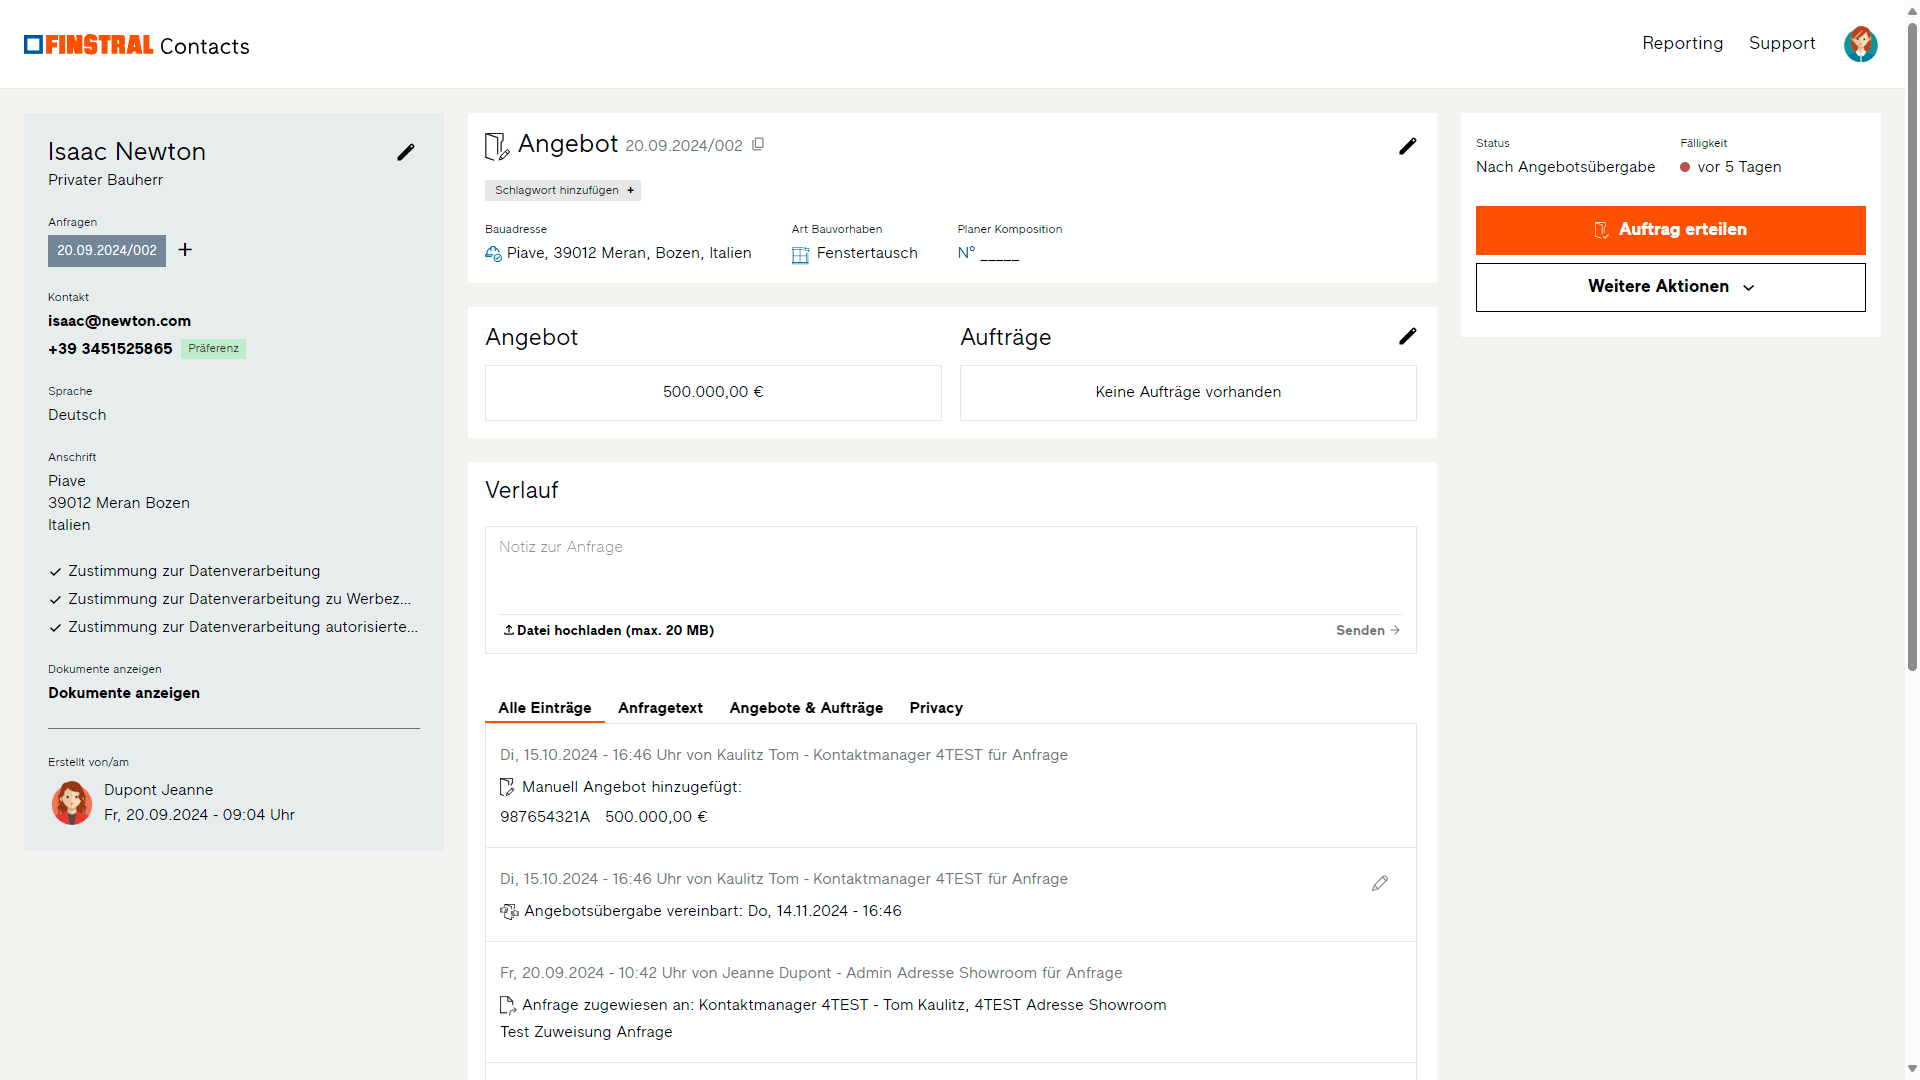Edit Angebot header details with pencil icon
The image size is (1920, 1080).
tap(1407, 146)
